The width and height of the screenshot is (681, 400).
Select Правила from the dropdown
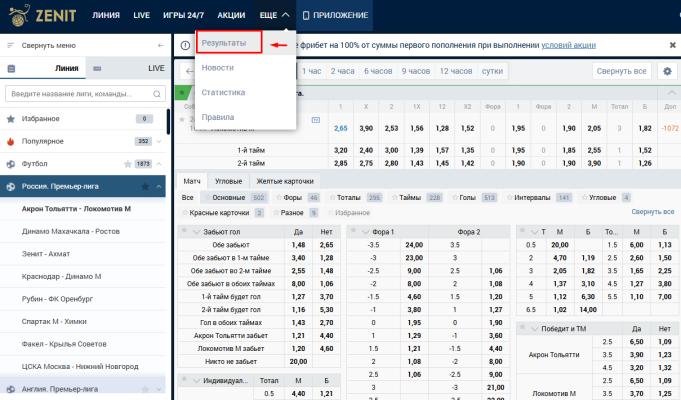(218, 117)
